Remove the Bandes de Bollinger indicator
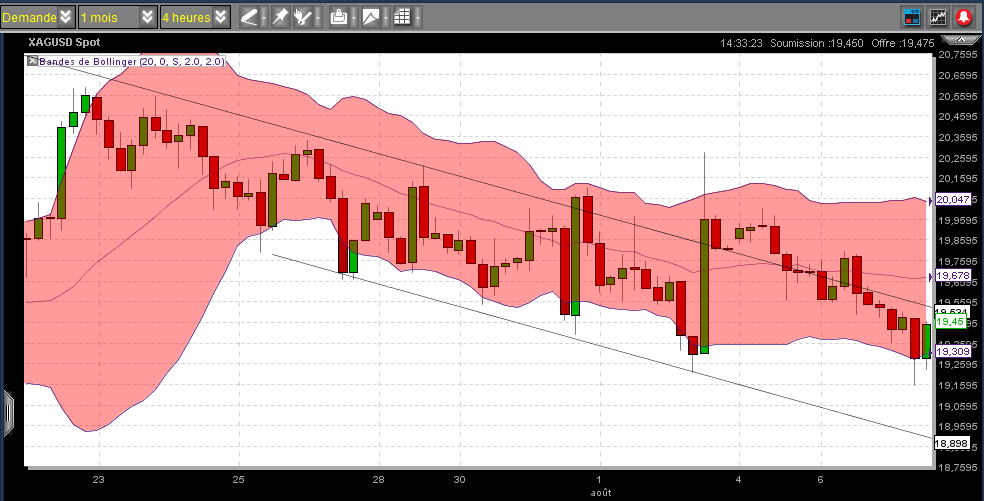984x501 pixels. pos(31,61)
